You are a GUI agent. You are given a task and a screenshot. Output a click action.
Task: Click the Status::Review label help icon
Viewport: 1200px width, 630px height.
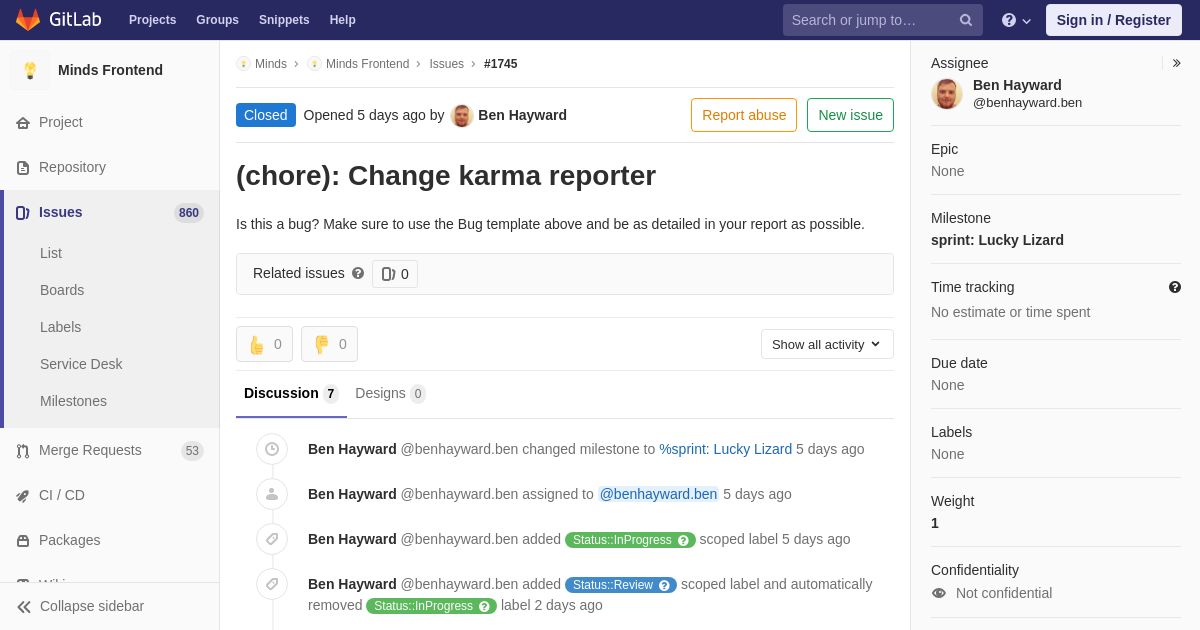(x=664, y=585)
